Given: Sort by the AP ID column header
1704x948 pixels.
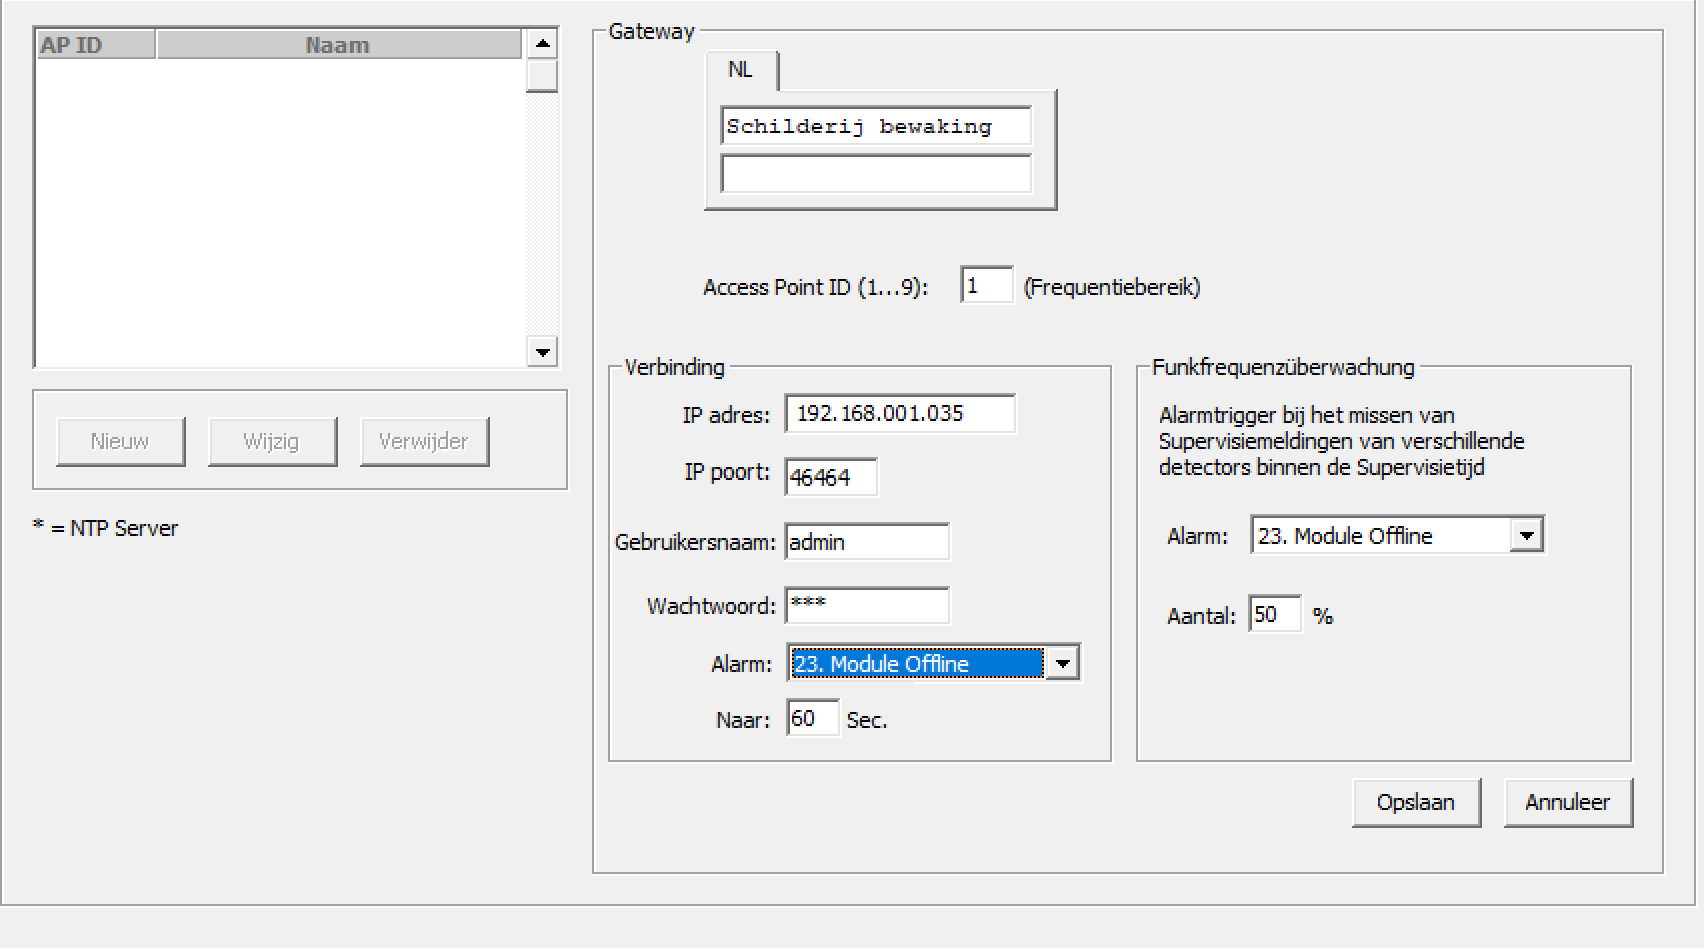Looking at the screenshot, I should pyautogui.click(x=96, y=45).
